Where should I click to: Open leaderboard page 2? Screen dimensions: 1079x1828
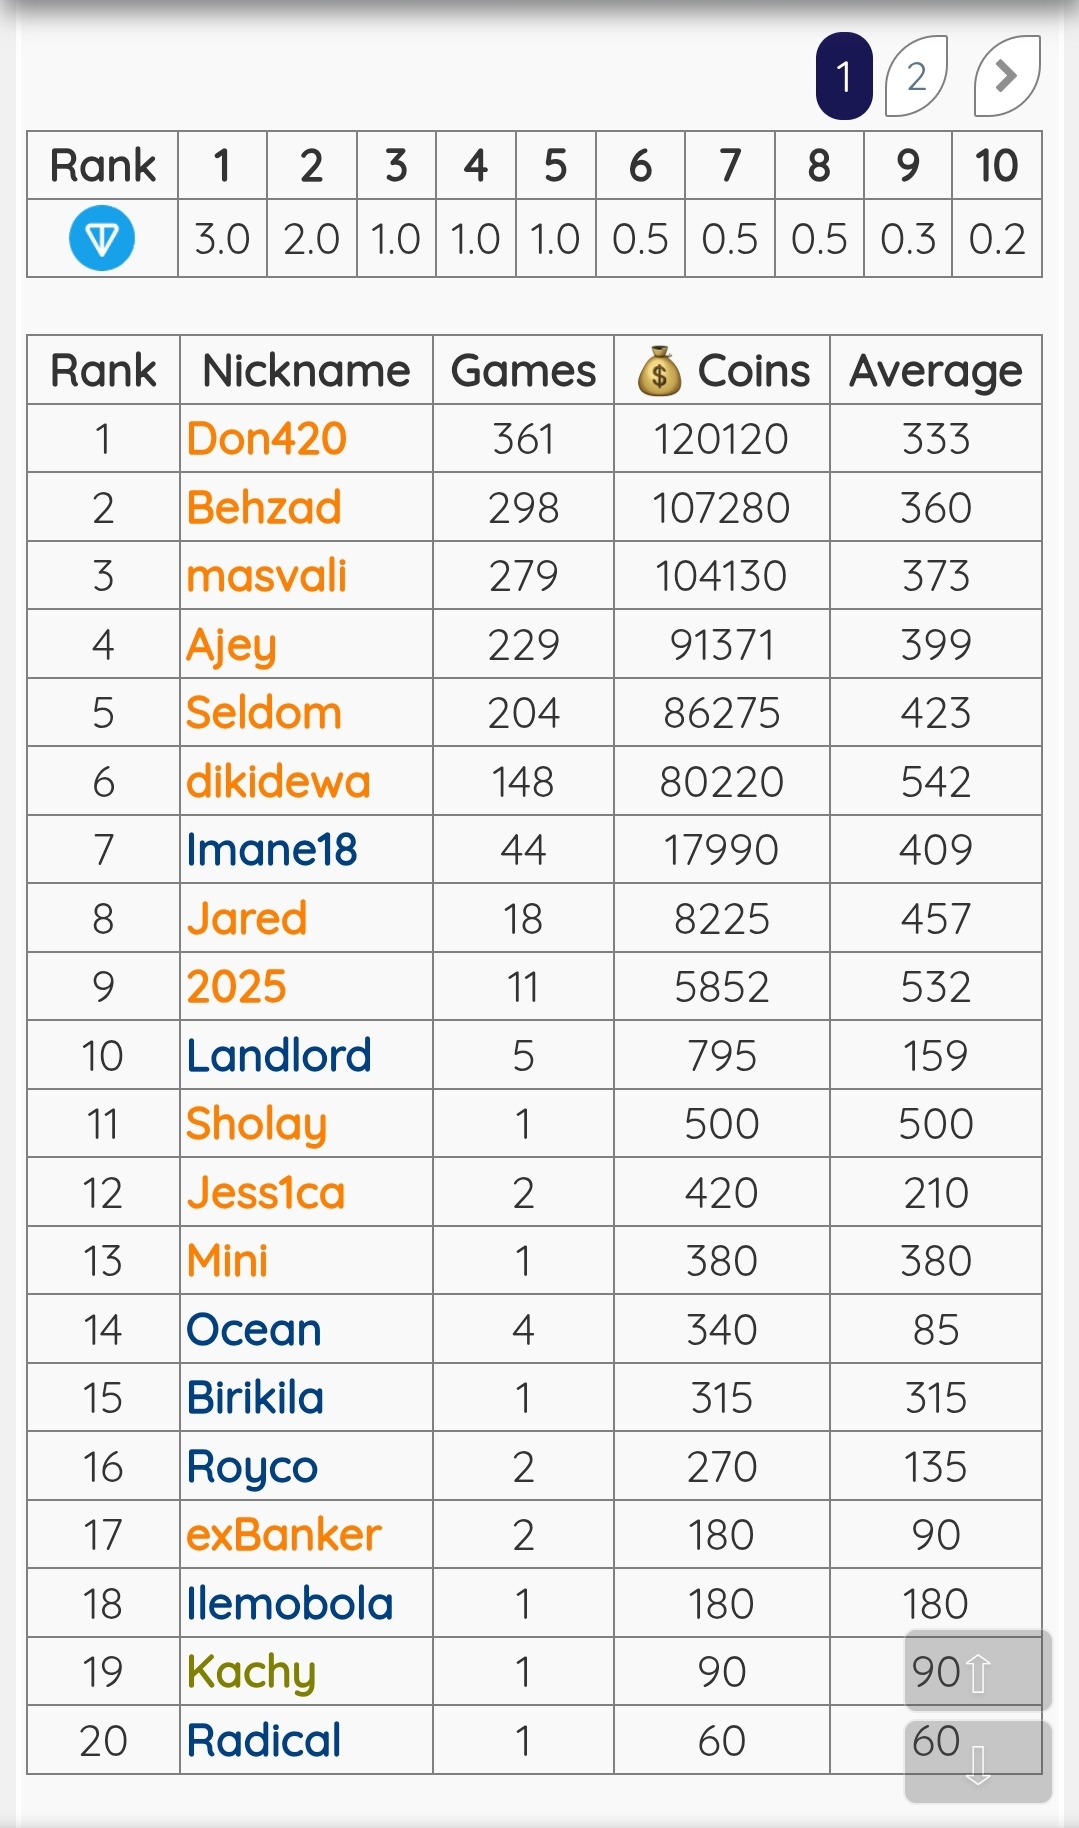click(916, 76)
